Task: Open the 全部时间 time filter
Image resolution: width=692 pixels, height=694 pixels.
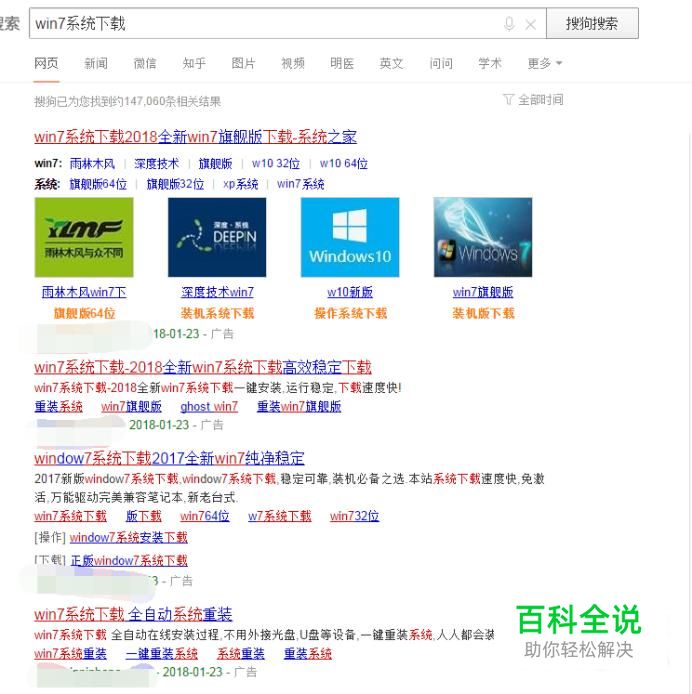Action: (x=533, y=100)
